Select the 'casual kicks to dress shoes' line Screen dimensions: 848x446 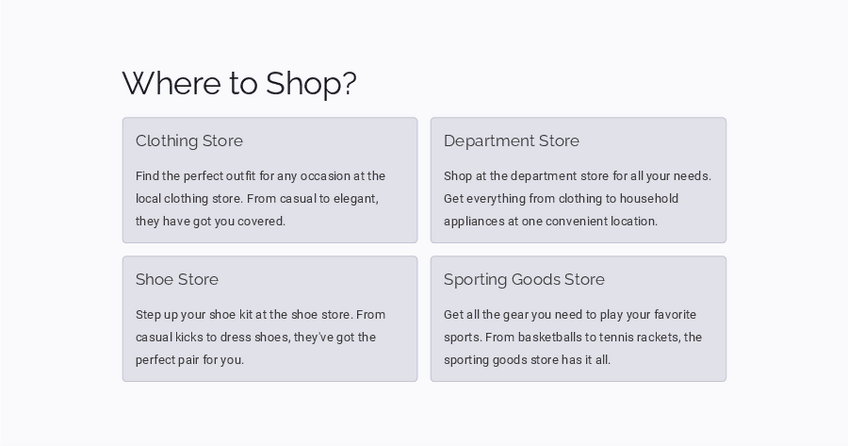coord(255,337)
